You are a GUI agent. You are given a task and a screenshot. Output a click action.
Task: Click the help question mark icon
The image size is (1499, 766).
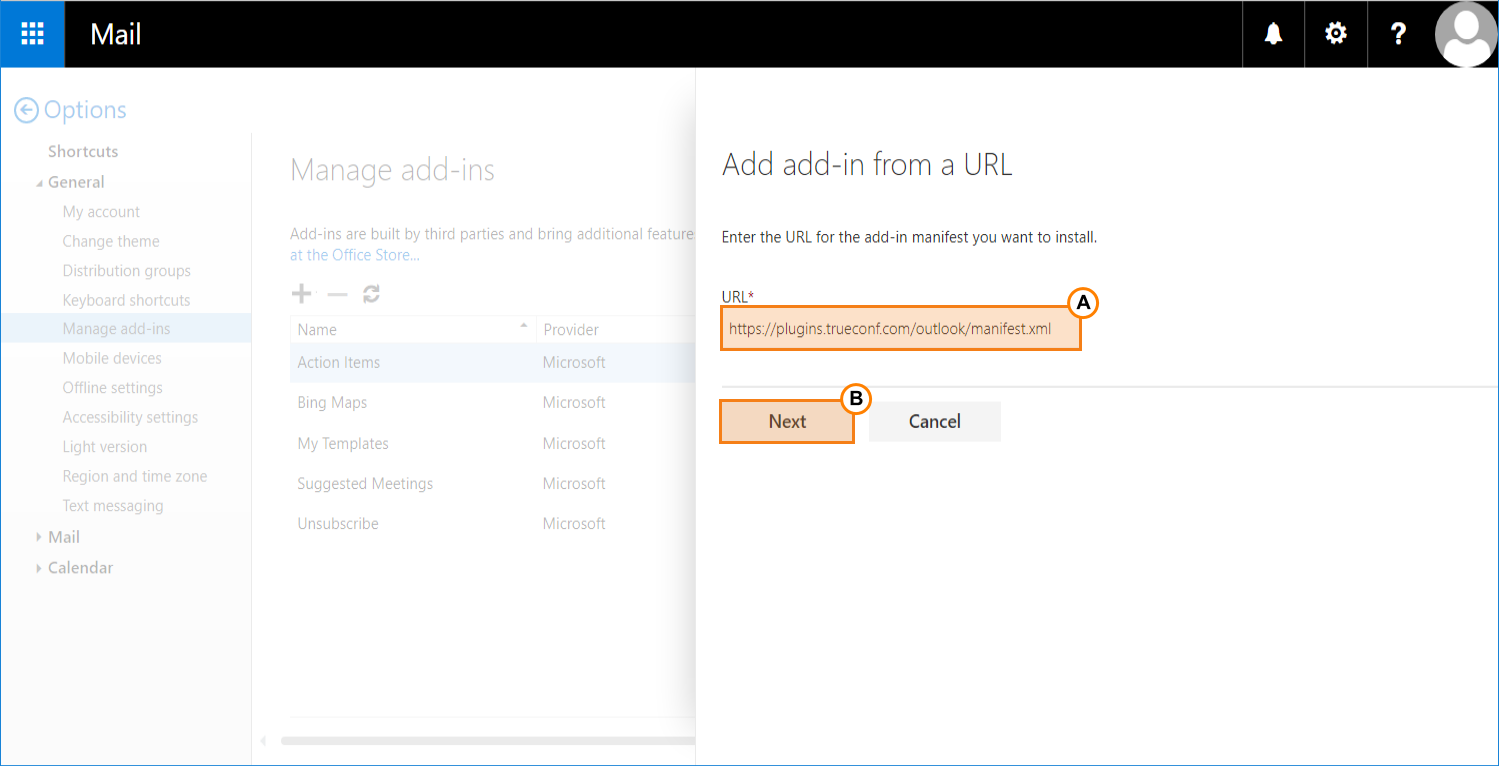(1398, 34)
